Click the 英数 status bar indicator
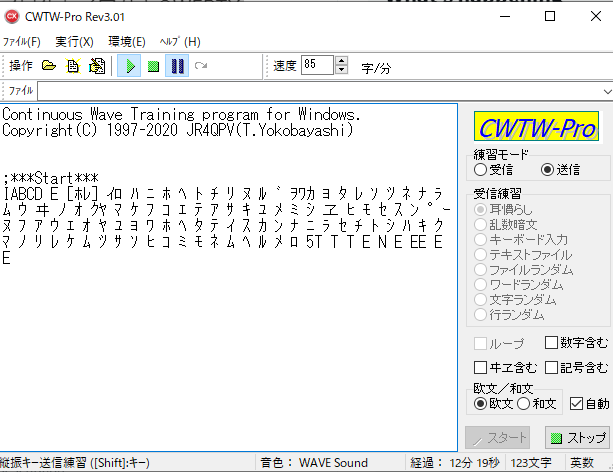 (582, 463)
